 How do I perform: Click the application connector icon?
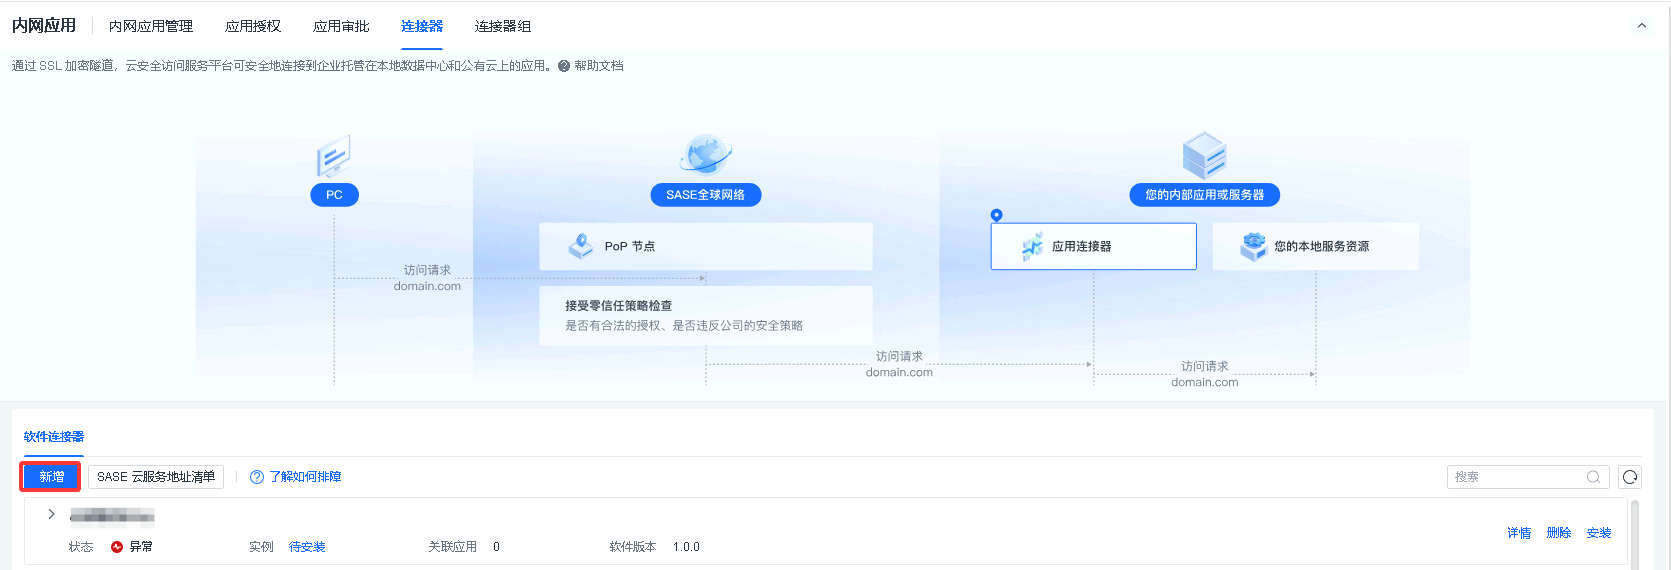coord(1032,246)
